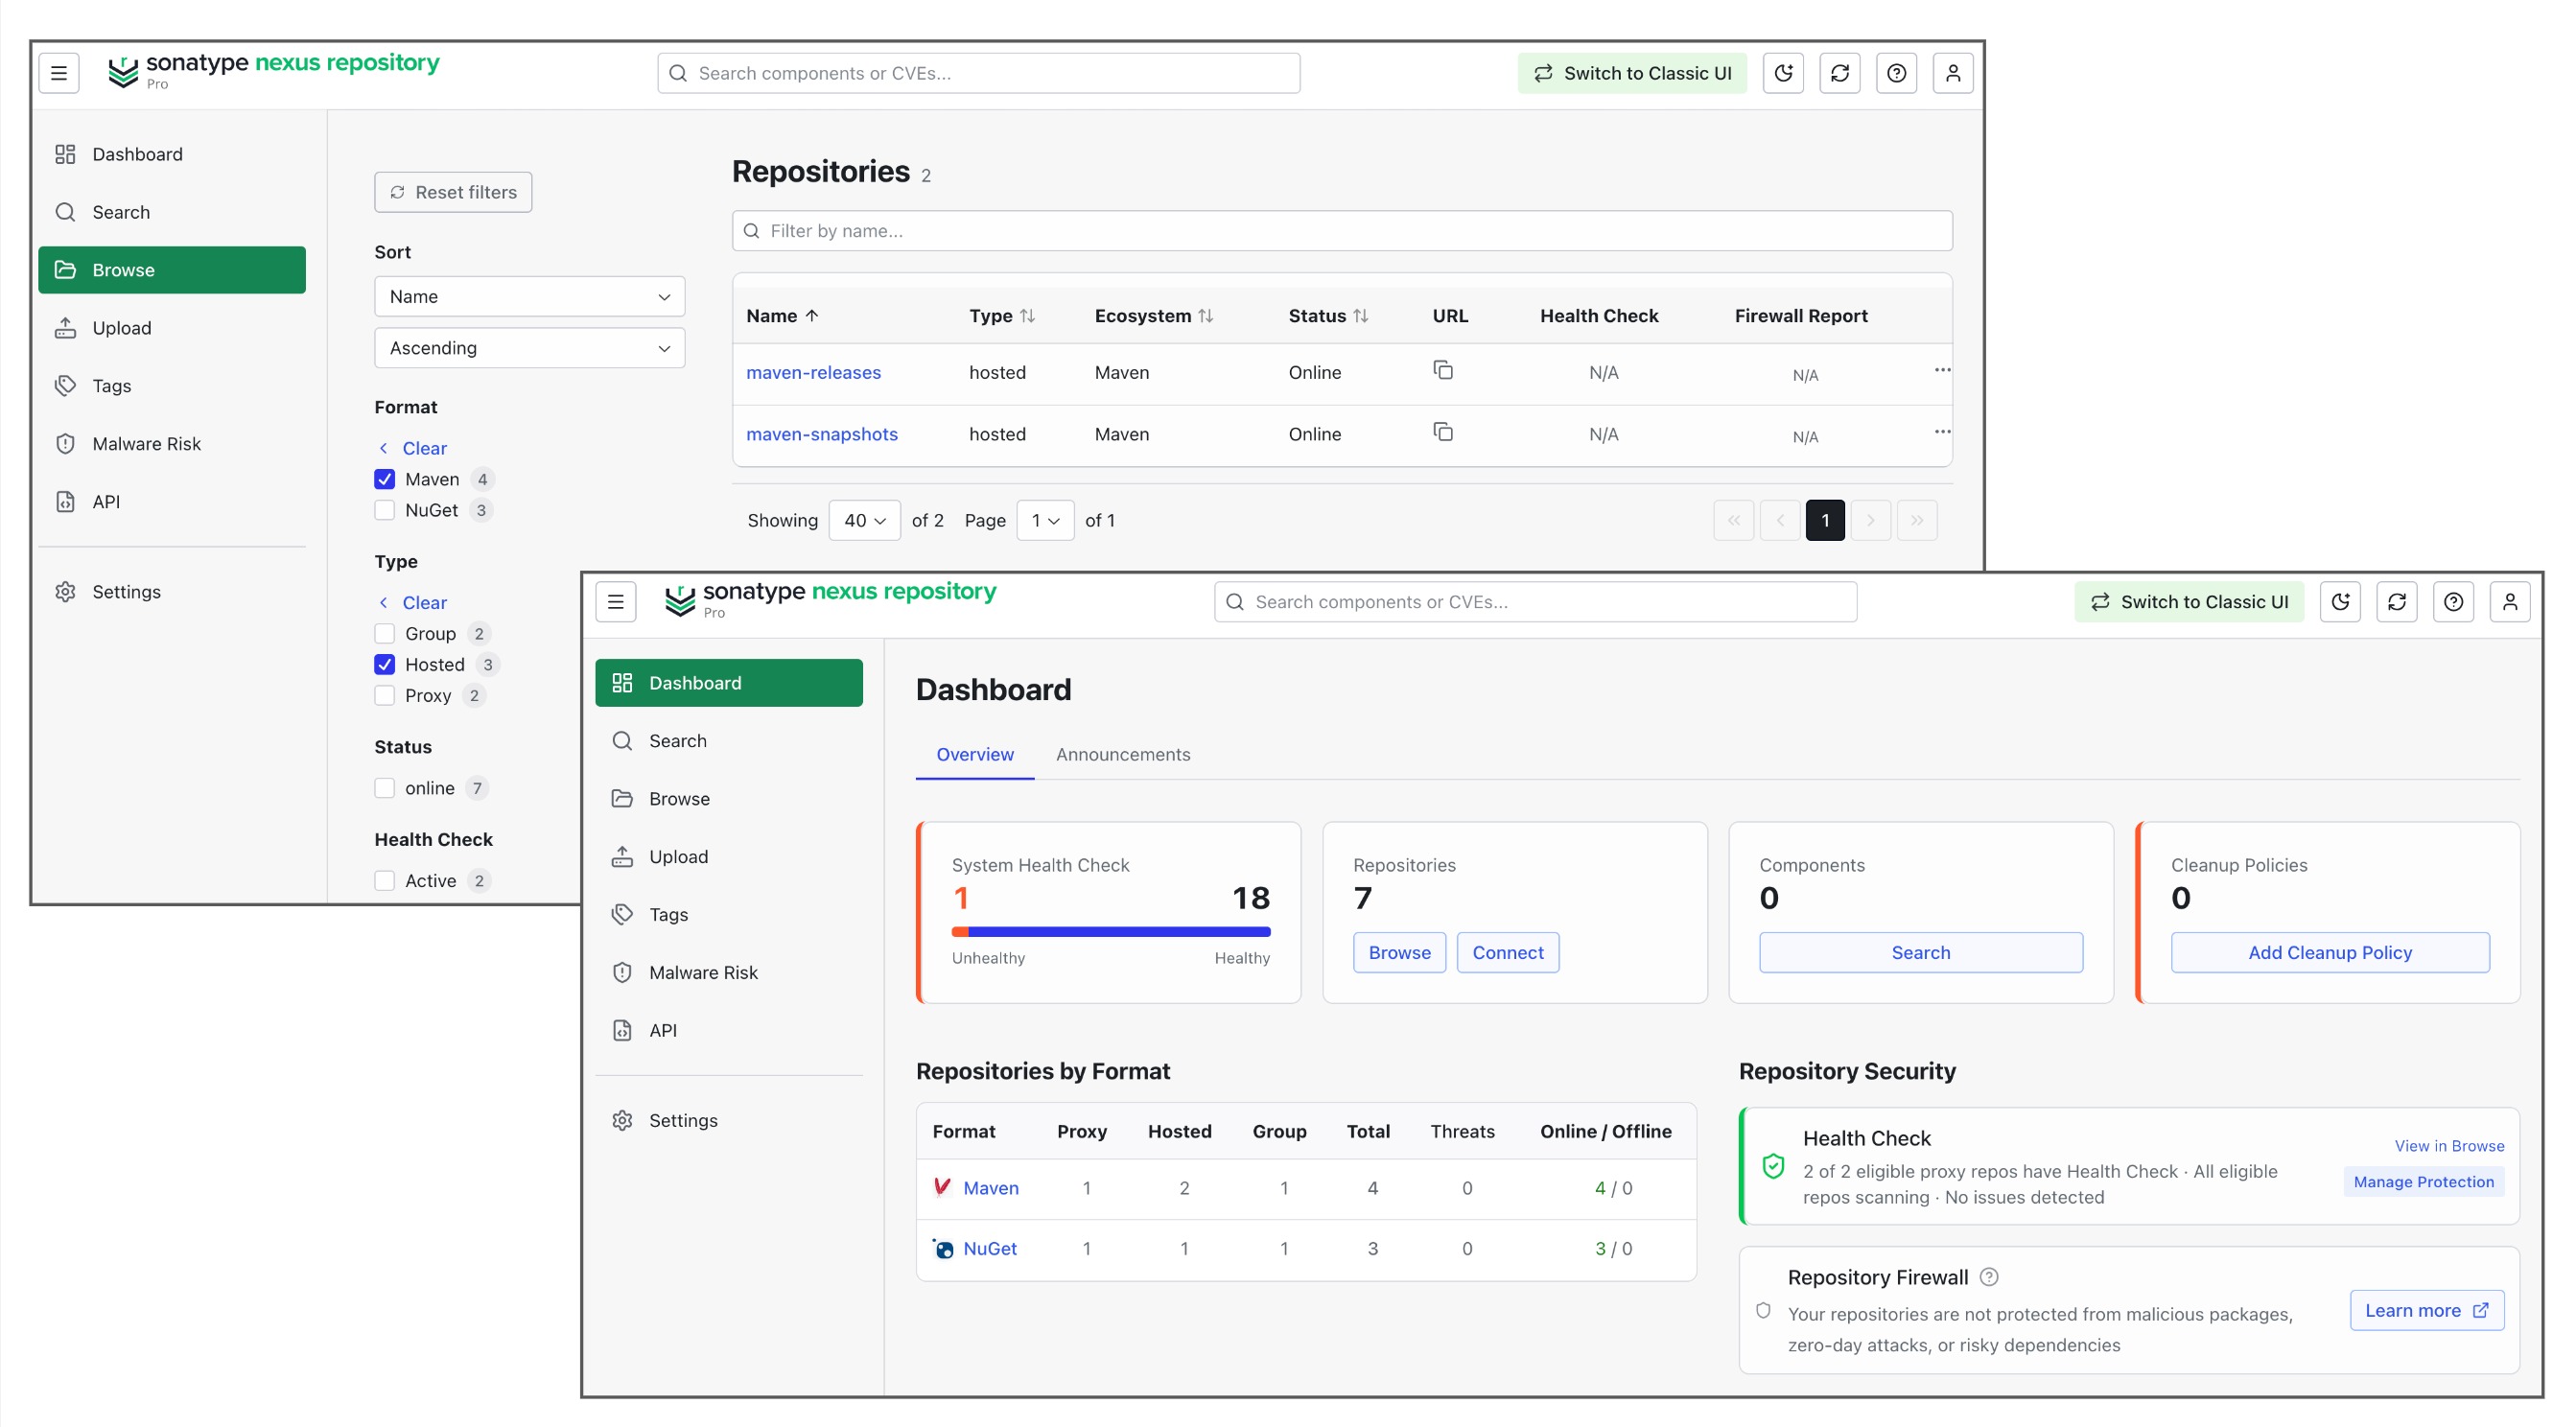Open the Ascending sort order dropdown

tap(530, 348)
